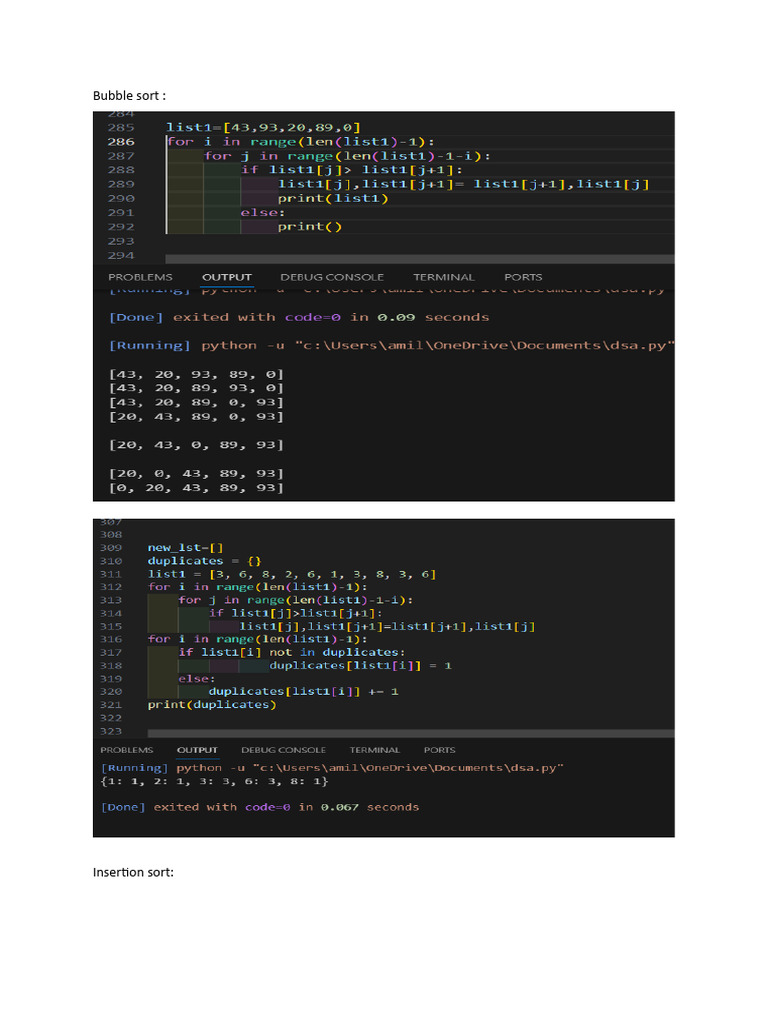Viewport: 768px width, 1024px height.
Task: Click output row '[43, 20, 89, 0, 93]'
Action: coord(196,402)
